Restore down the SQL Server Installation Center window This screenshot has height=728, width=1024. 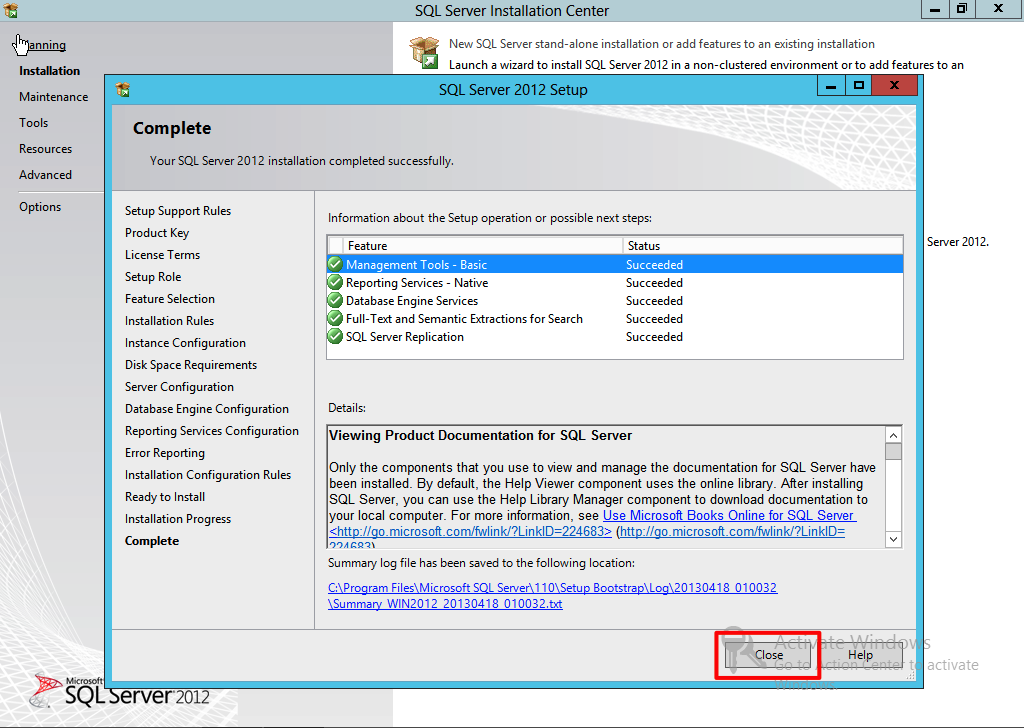(x=962, y=9)
